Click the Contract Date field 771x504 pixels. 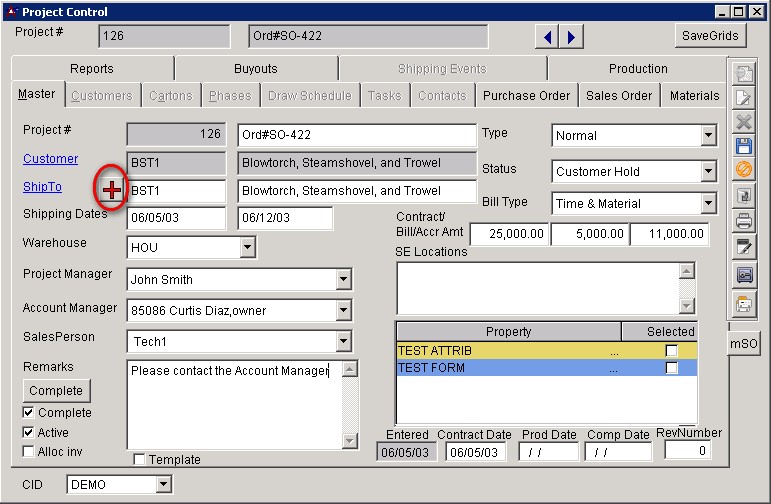(x=475, y=452)
